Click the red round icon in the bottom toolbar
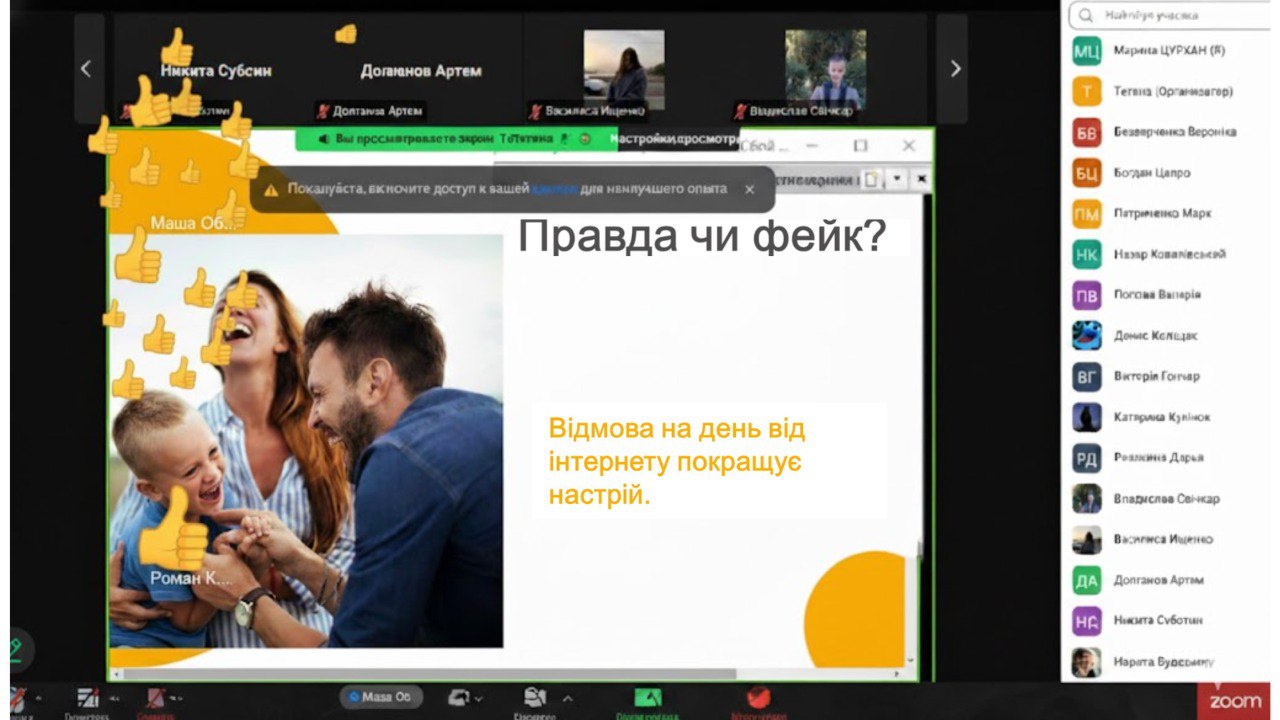This screenshot has width=1280, height=720. click(x=759, y=697)
